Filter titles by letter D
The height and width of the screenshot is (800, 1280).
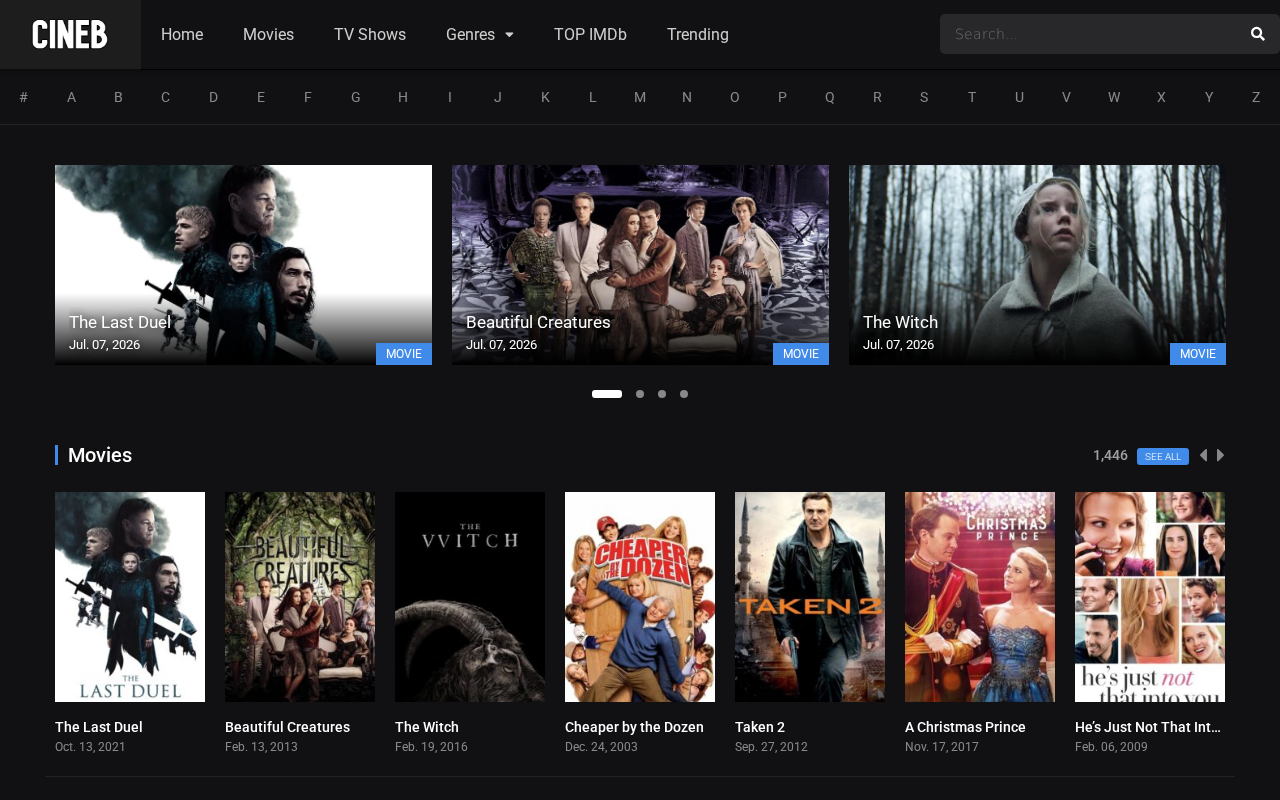click(x=213, y=97)
